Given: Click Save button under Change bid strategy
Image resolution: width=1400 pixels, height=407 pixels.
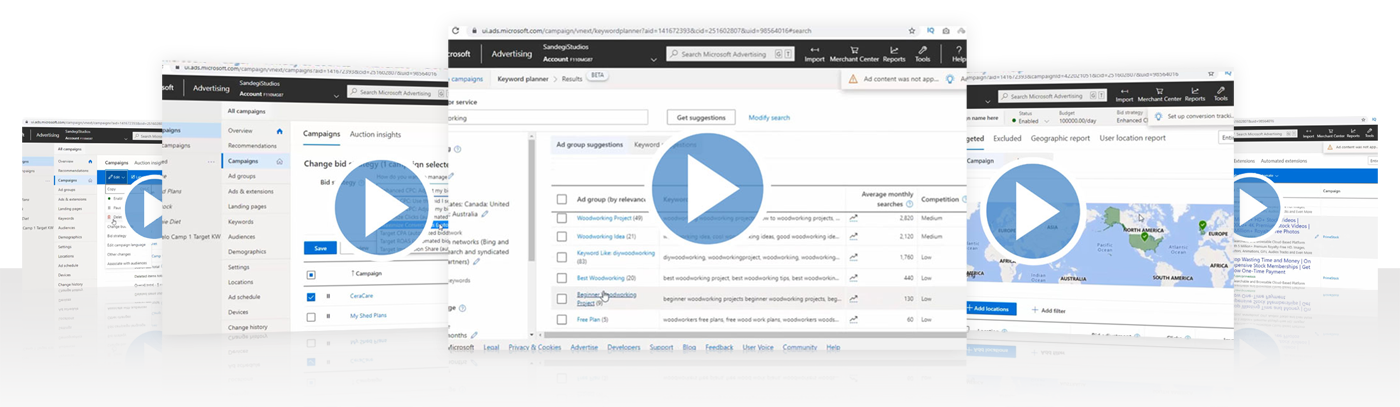Looking at the screenshot, I should coord(320,248).
